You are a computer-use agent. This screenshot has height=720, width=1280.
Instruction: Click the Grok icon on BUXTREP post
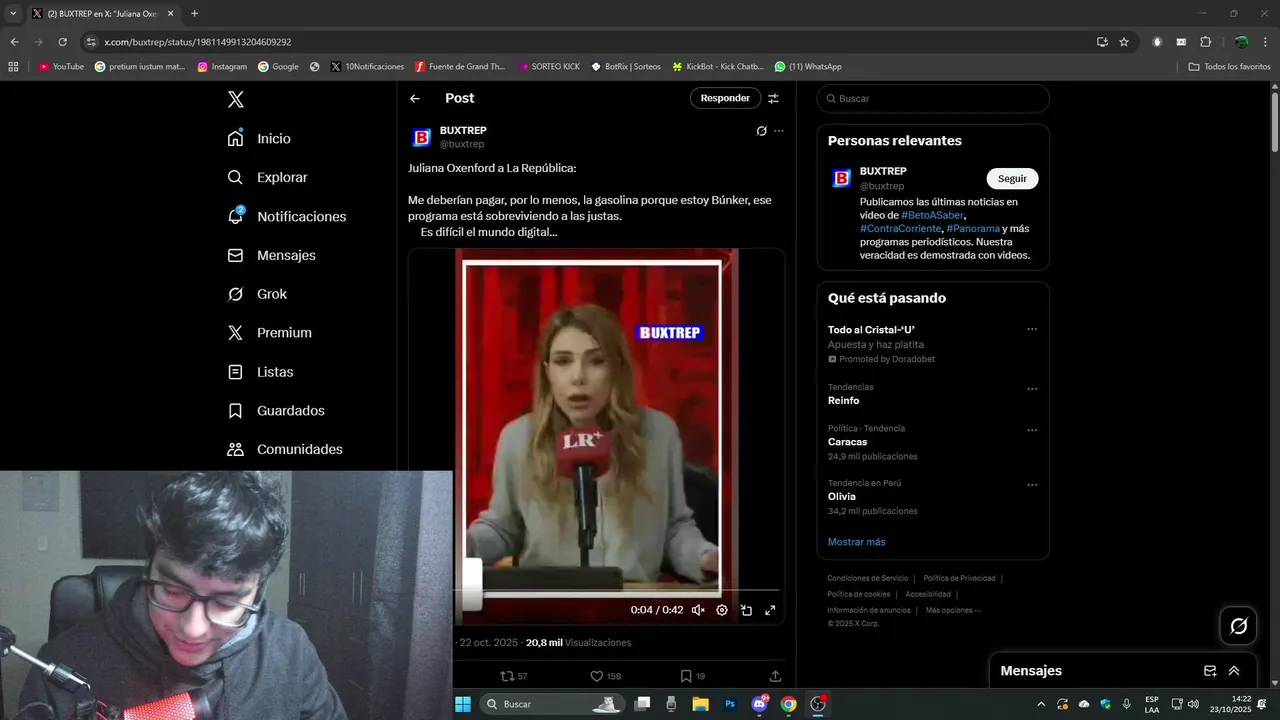point(761,131)
